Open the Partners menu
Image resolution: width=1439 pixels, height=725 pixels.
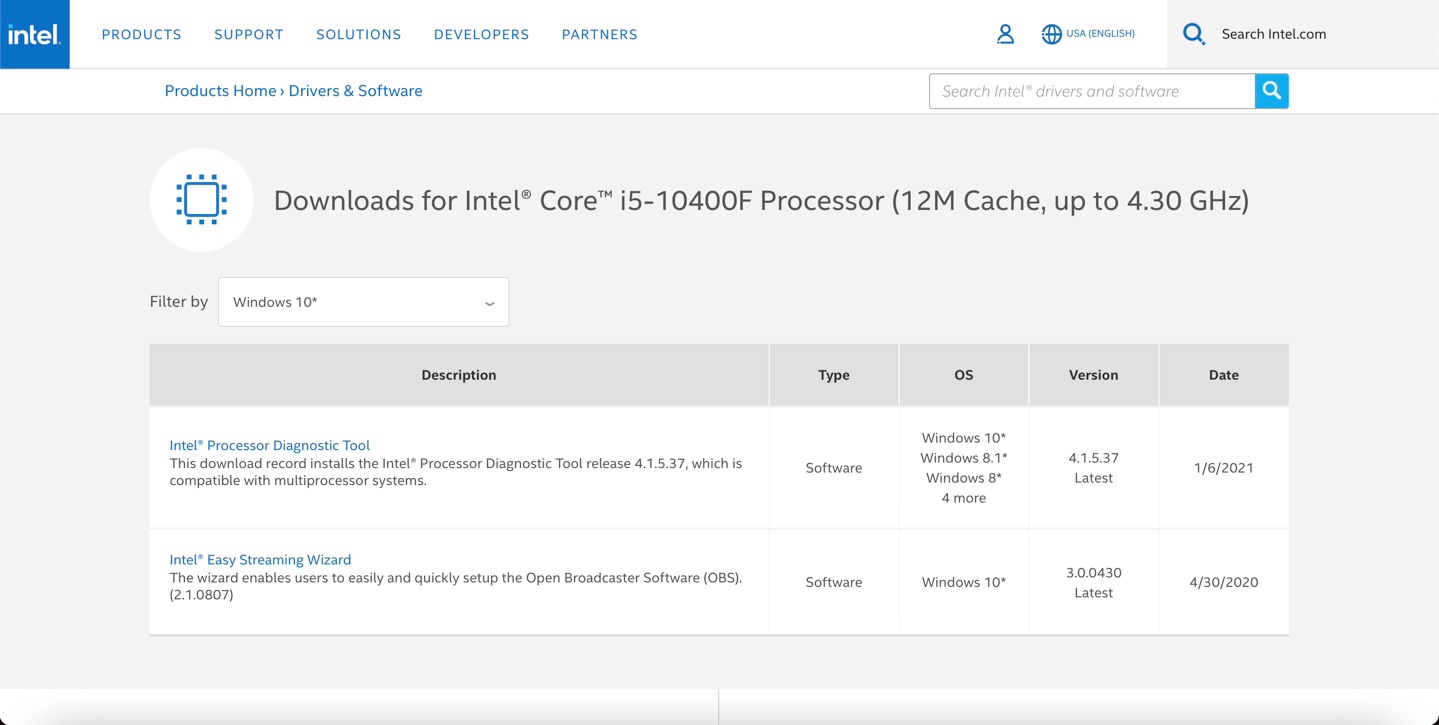599,34
